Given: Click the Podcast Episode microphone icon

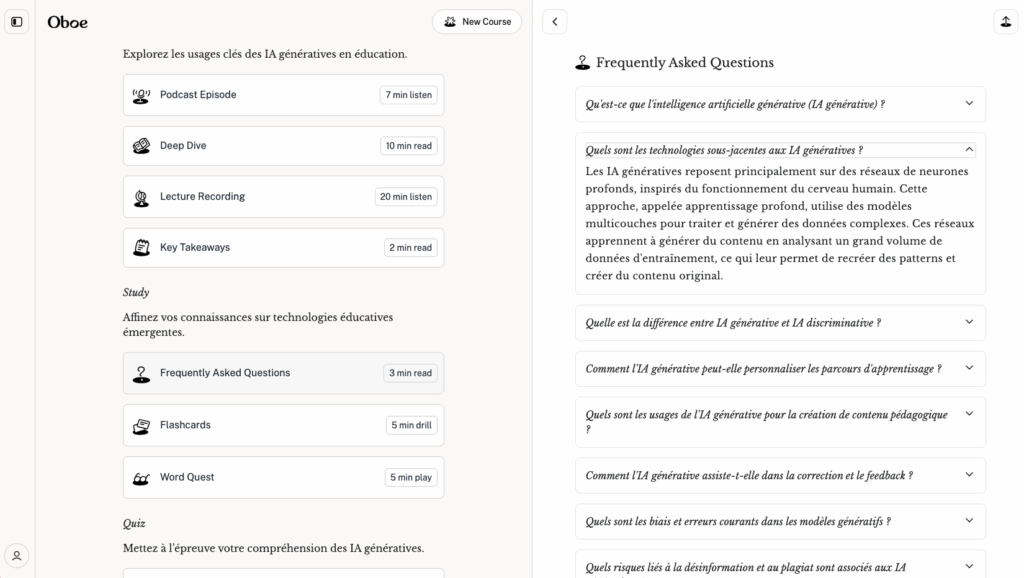Looking at the screenshot, I should tap(141, 95).
